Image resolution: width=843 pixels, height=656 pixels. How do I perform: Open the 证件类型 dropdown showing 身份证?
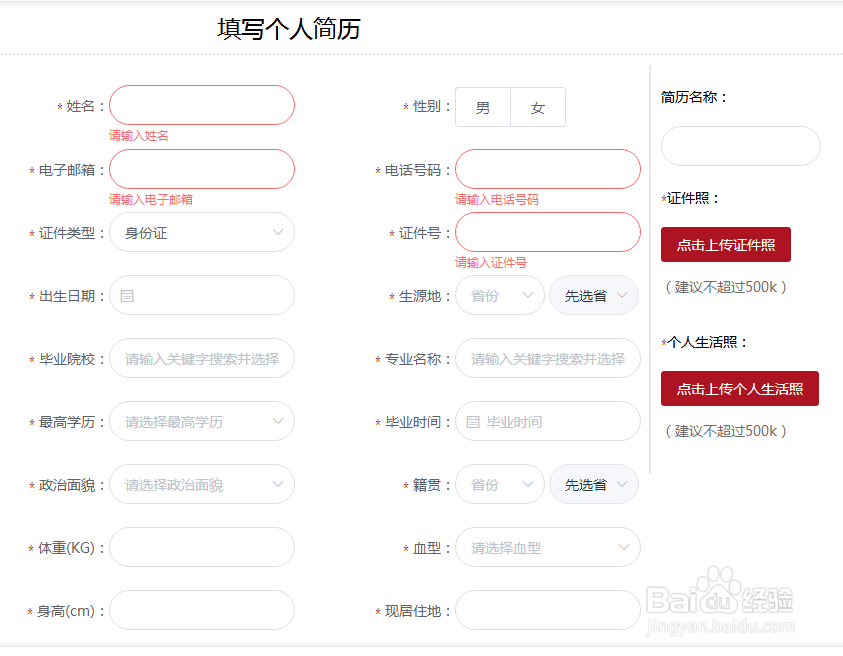[201, 232]
